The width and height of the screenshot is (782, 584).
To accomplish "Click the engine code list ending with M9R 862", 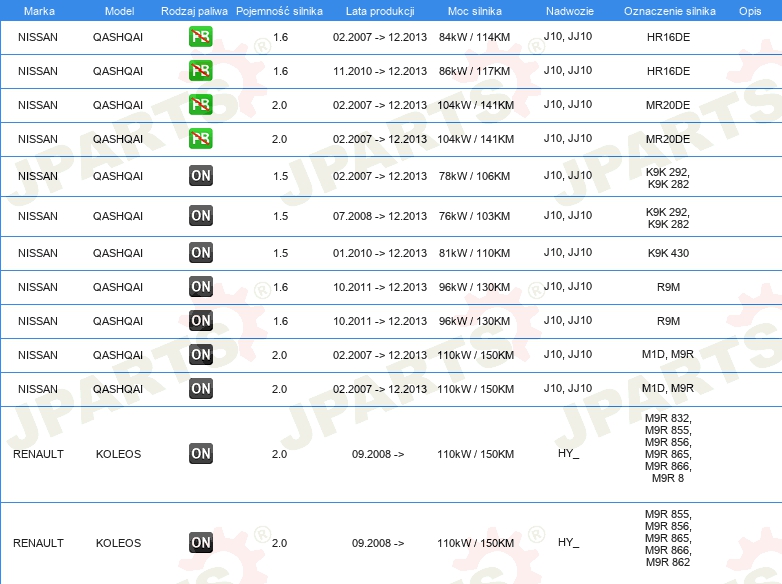I will (x=668, y=538).
